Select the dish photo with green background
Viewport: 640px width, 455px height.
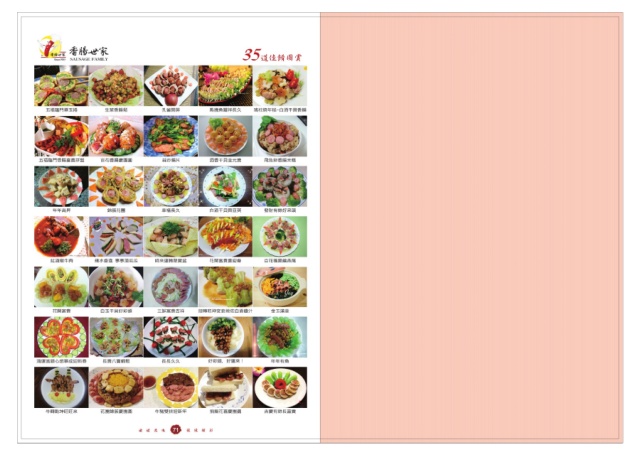(280, 237)
